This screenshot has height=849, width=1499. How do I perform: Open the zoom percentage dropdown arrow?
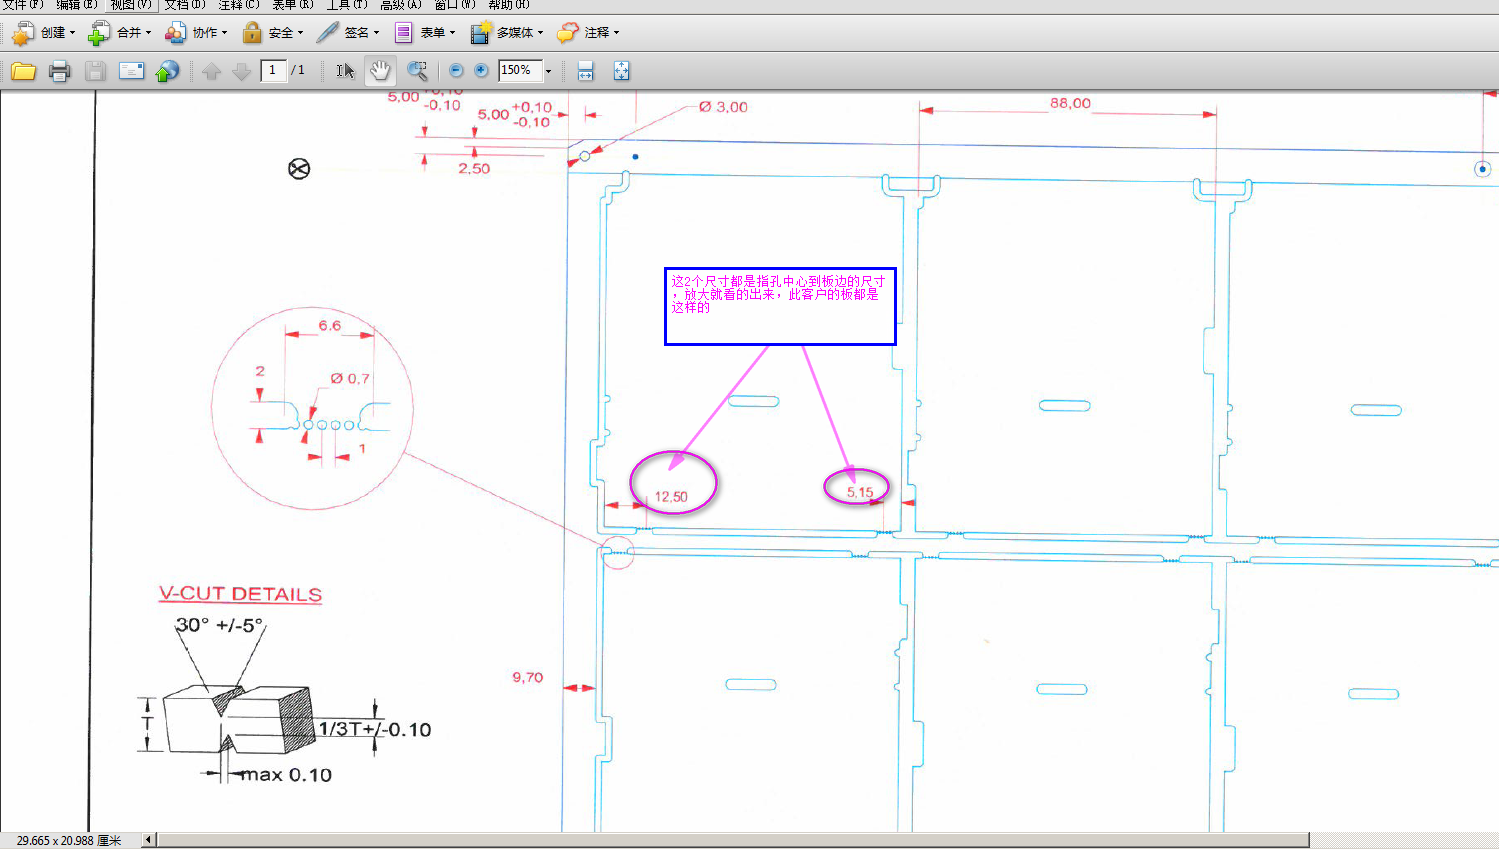point(548,71)
